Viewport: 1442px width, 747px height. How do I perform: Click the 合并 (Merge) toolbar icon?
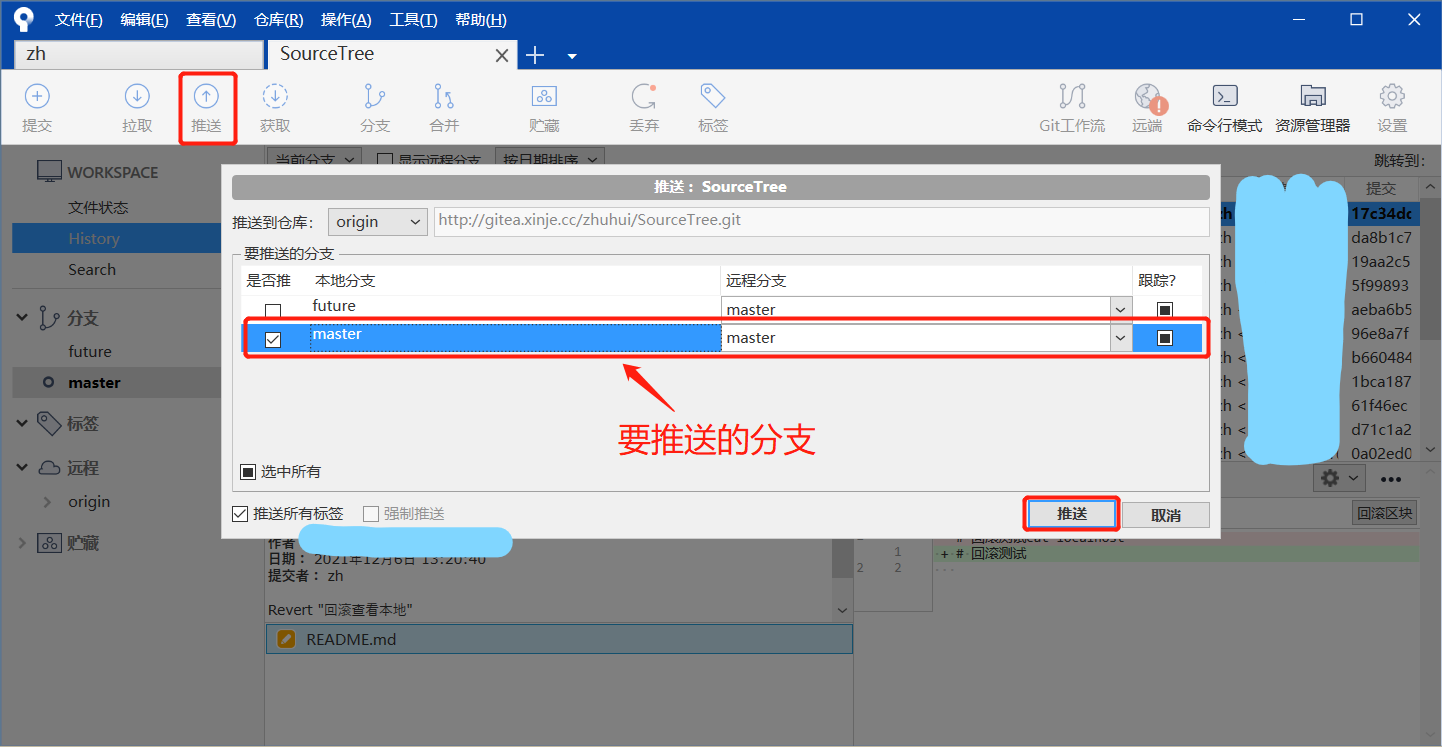tap(444, 97)
